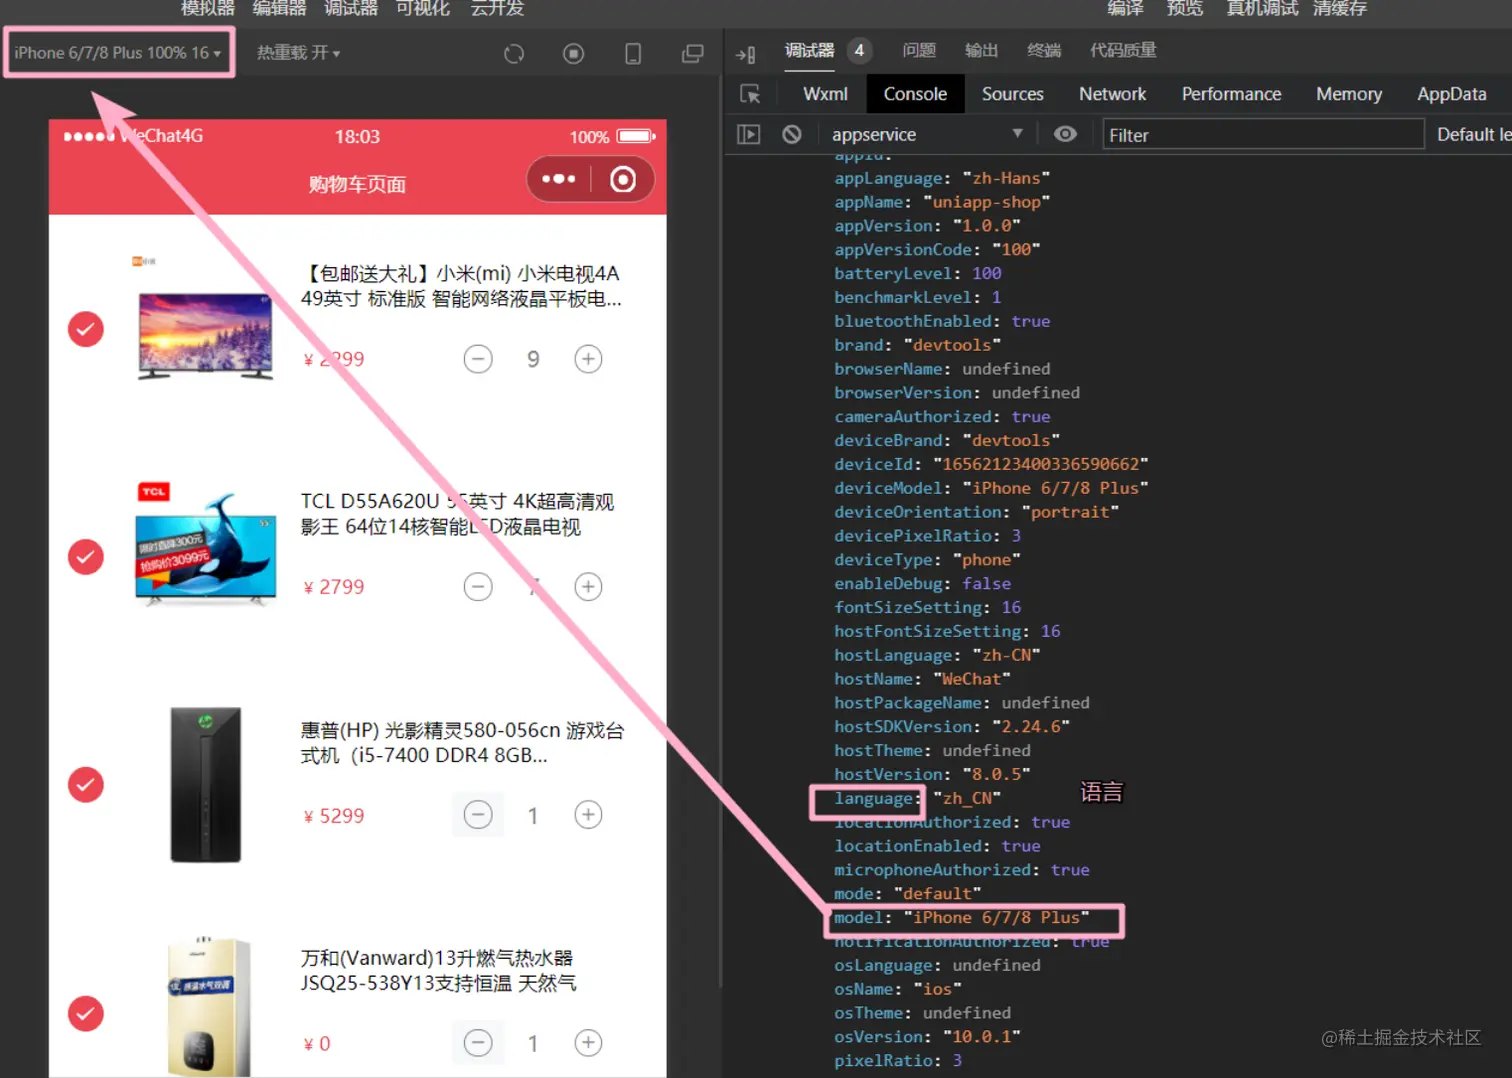Click the 云开发 toolbar button

coord(497,9)
